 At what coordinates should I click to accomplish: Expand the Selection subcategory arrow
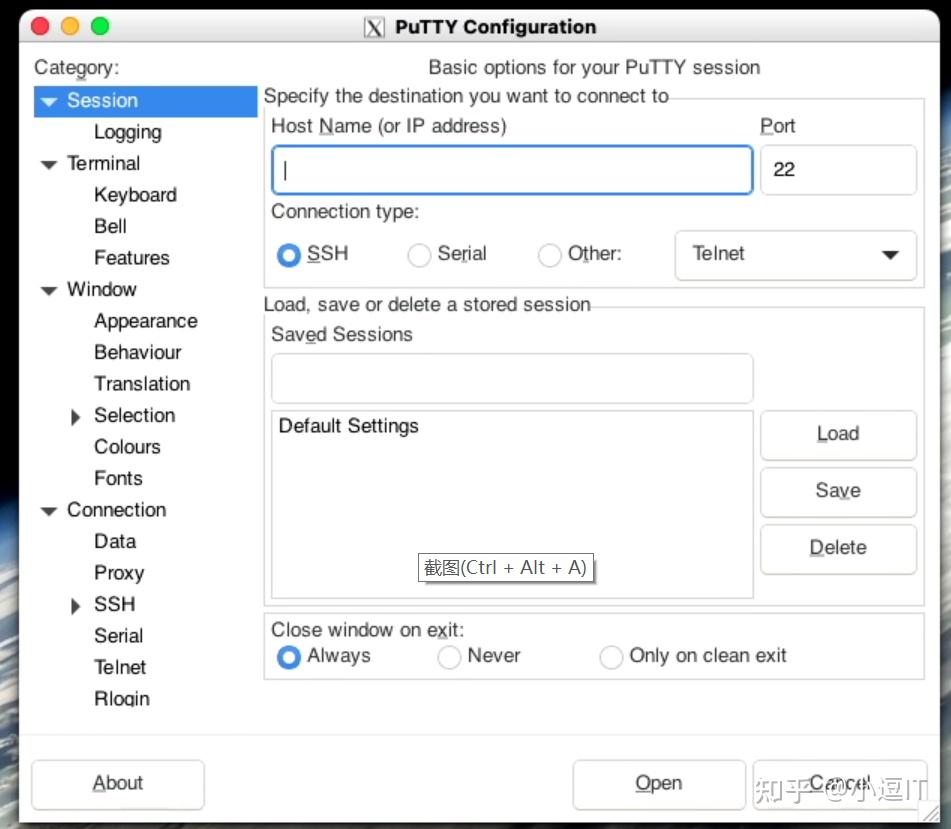click(75, 417)
